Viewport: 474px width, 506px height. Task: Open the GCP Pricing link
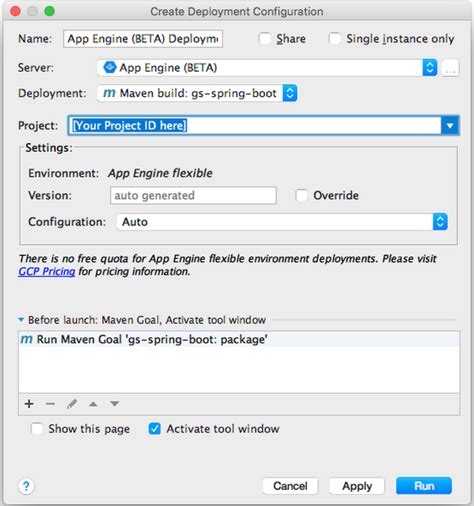[47, 272]
